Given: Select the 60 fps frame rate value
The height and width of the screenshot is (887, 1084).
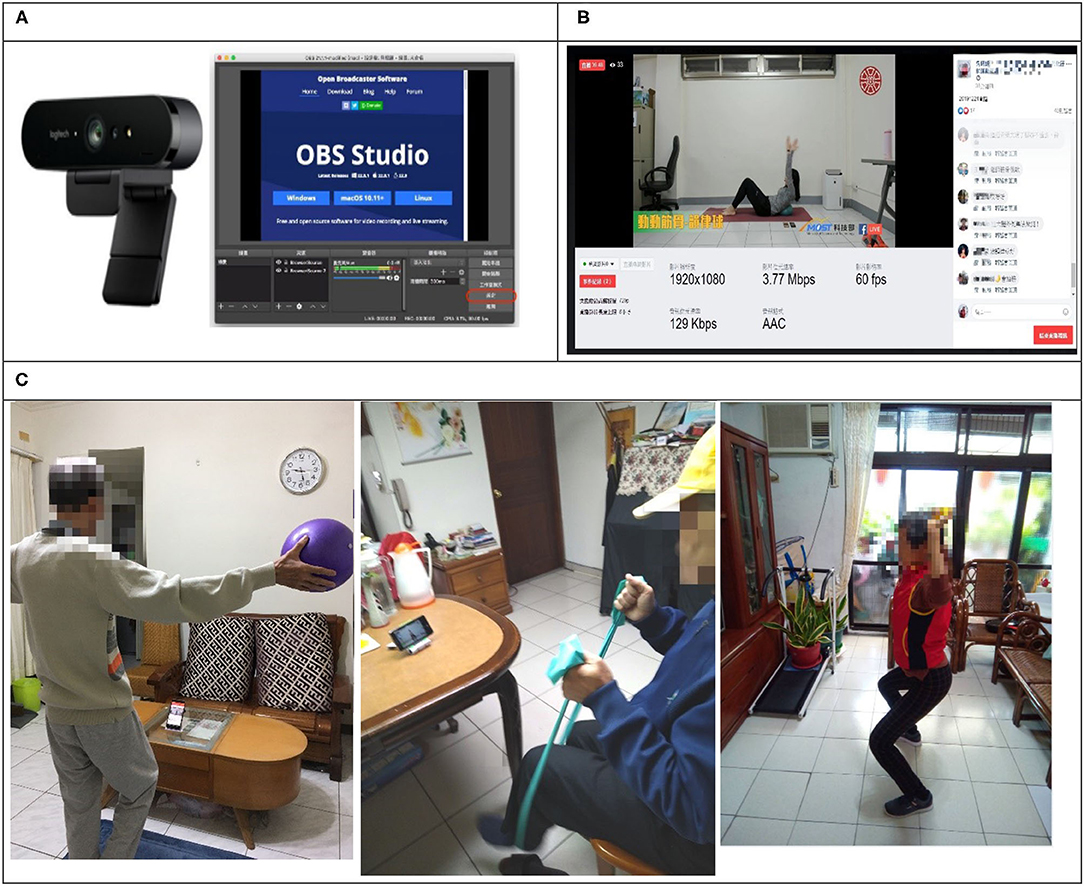Looking at the screenshot, I should (871, 279).
